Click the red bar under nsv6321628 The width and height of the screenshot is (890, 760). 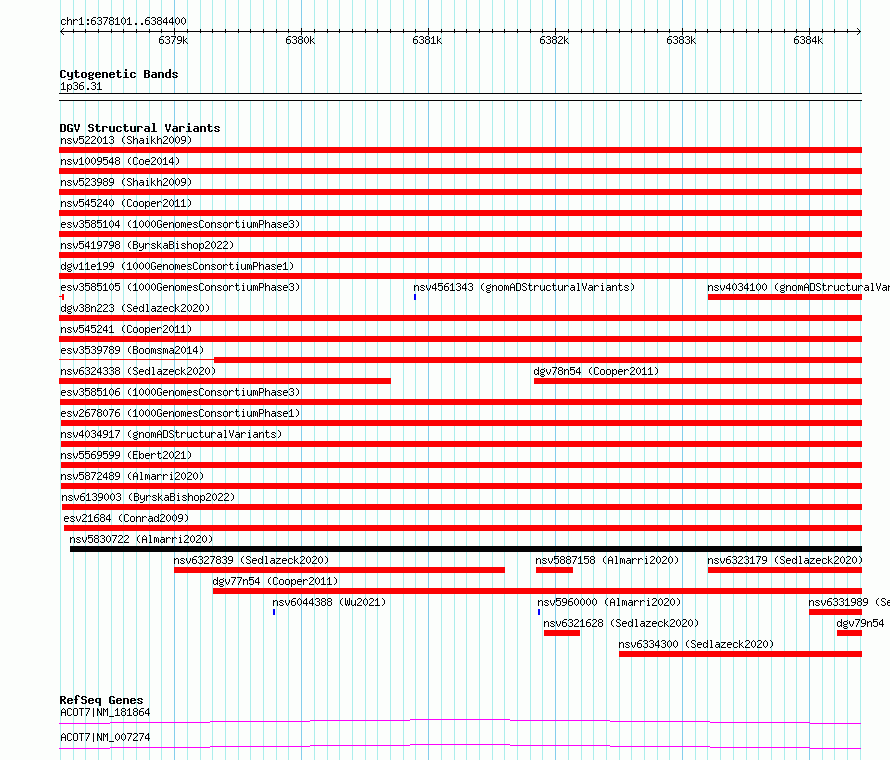point(562,633)
